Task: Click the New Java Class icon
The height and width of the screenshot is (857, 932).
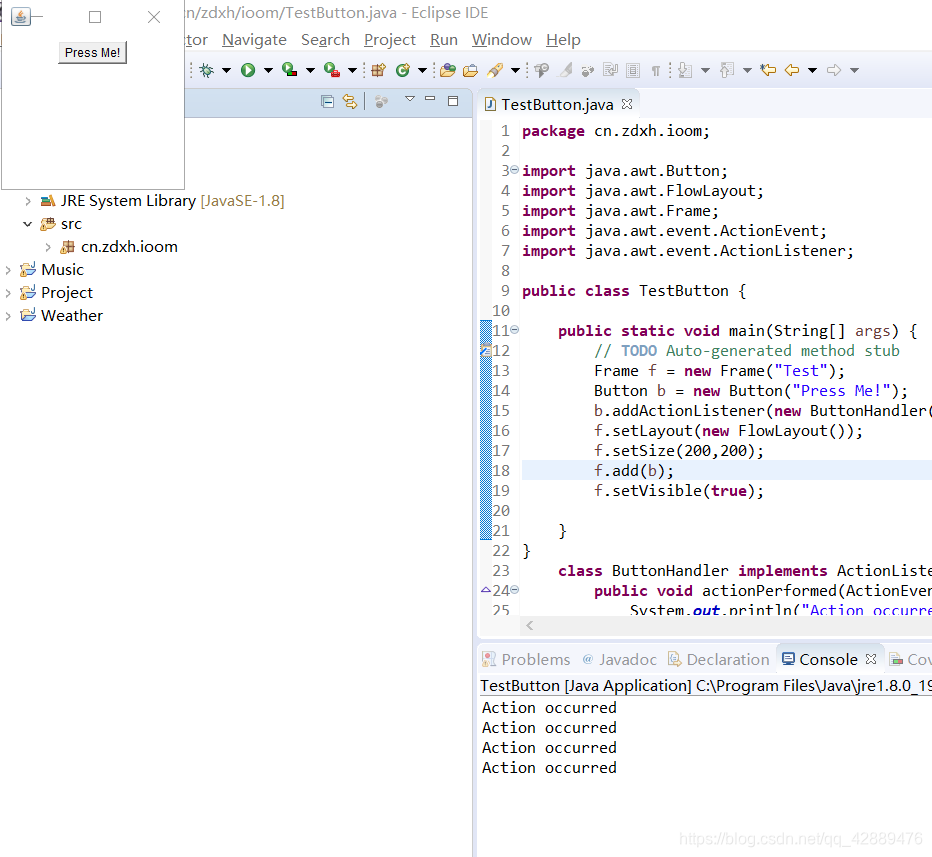Action: [x=403, y=70]
